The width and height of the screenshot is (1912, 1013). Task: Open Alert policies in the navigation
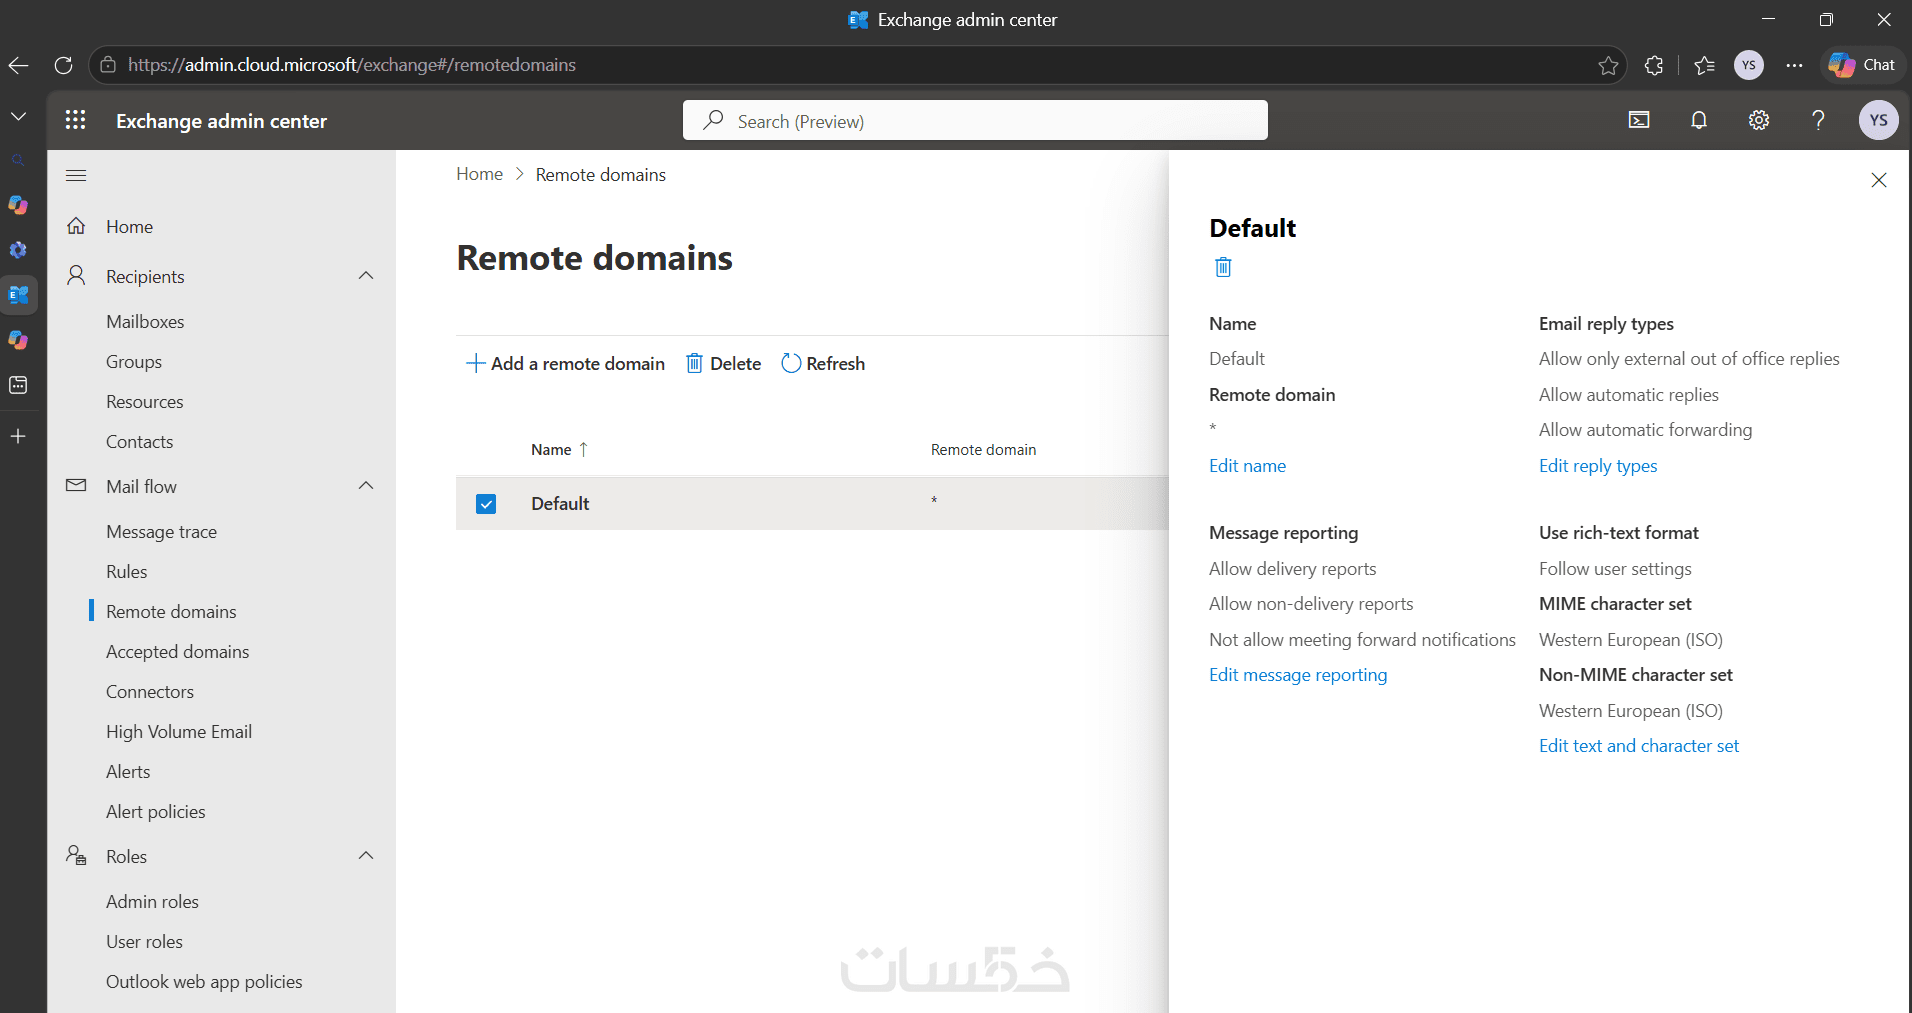pos(156,812)
